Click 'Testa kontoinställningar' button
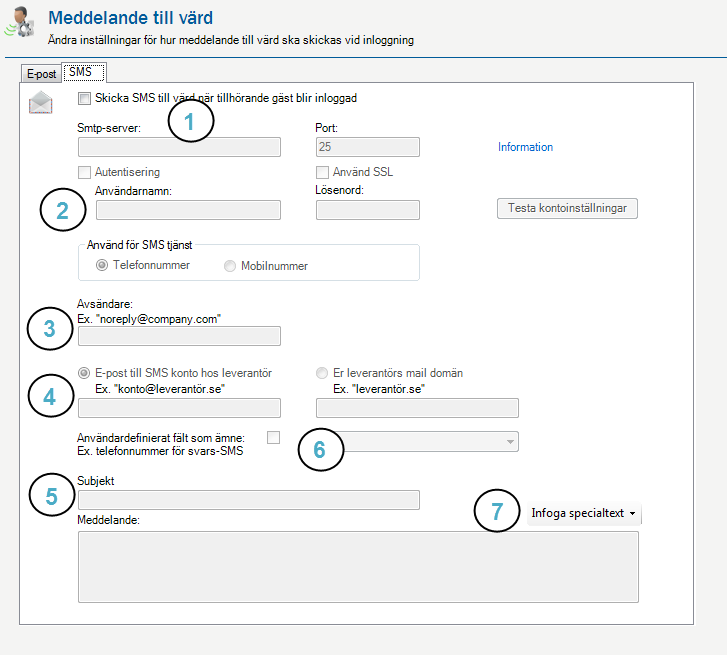 [567, 209]
